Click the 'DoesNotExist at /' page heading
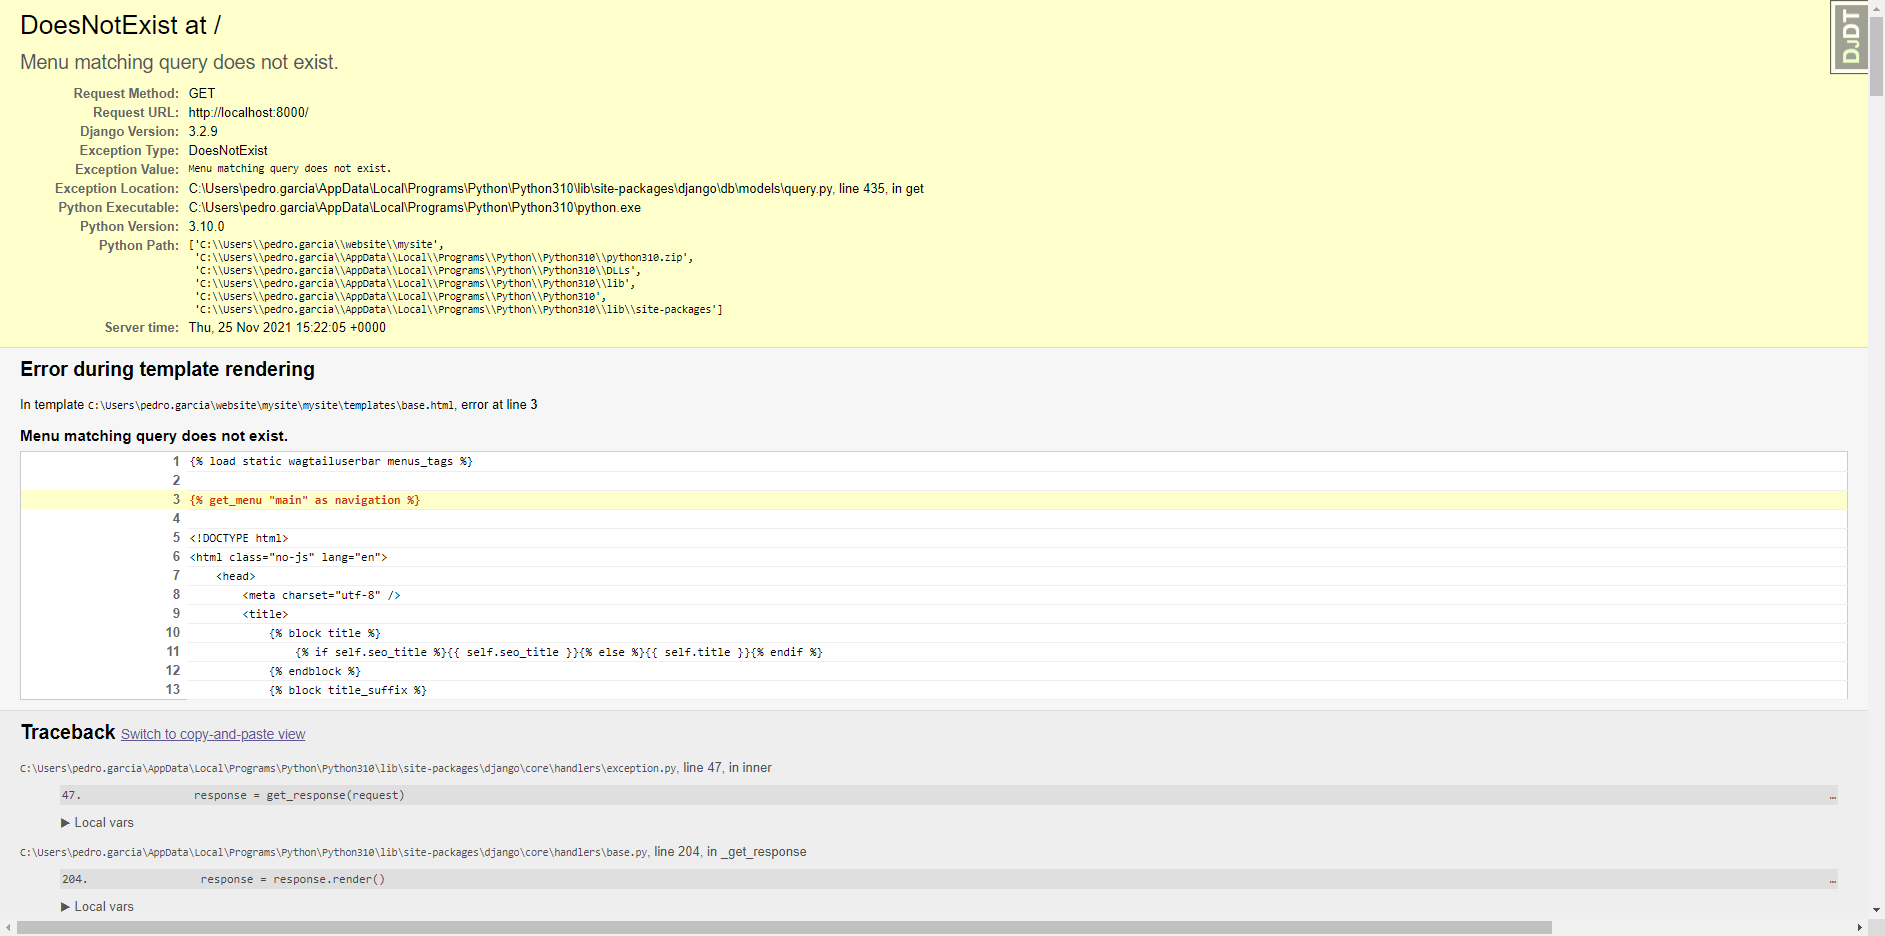 [x=119, y=24]
